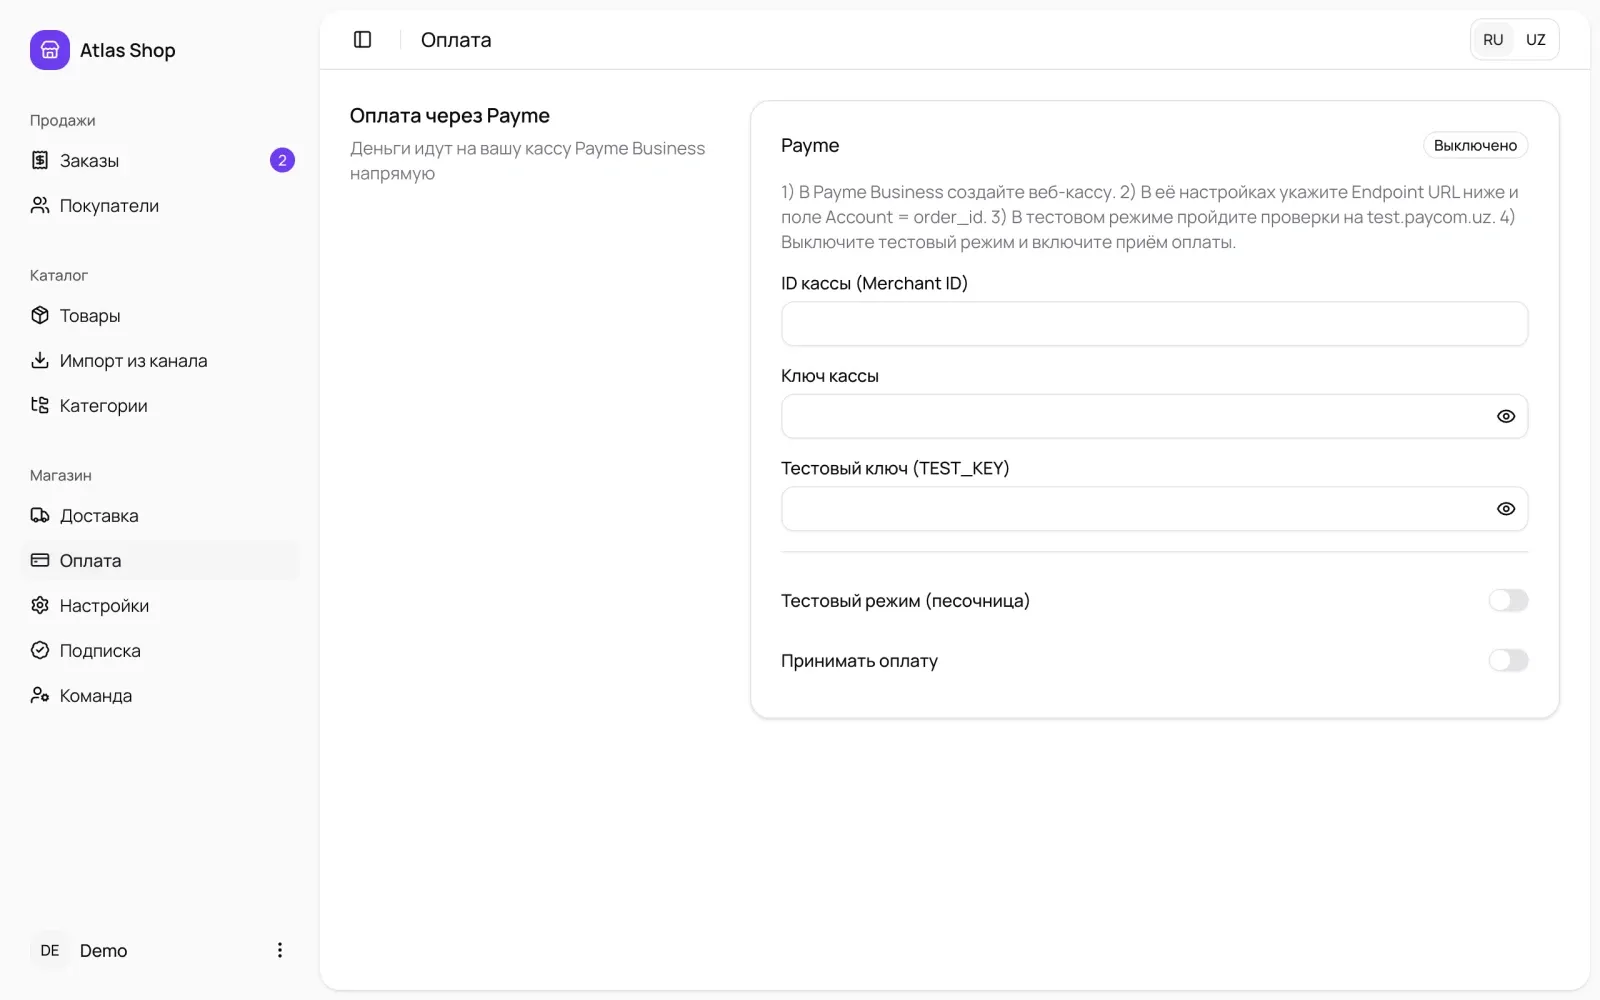Click the Оплата через Payme heading
This screenshot has width=1600, height=1000.
(x=450, y=115)
